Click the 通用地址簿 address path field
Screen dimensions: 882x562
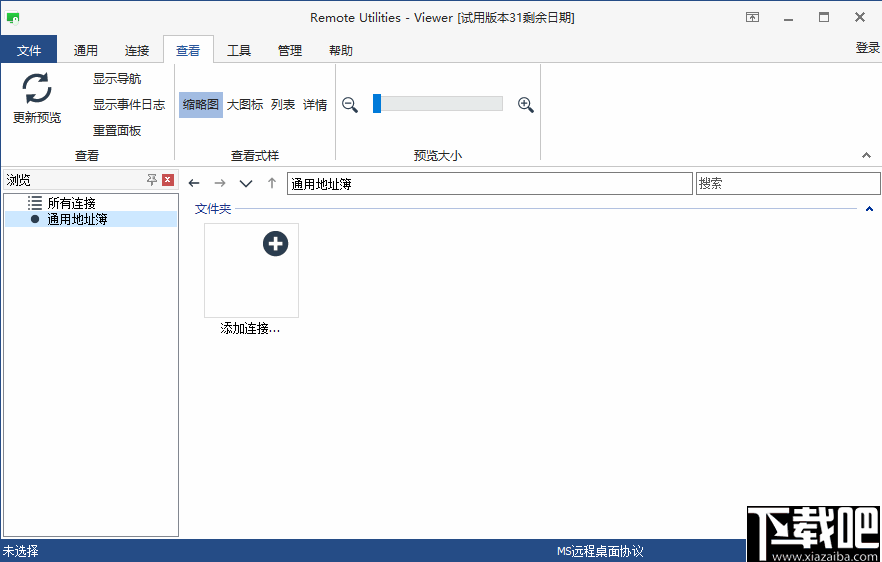[x=489, y=184]
